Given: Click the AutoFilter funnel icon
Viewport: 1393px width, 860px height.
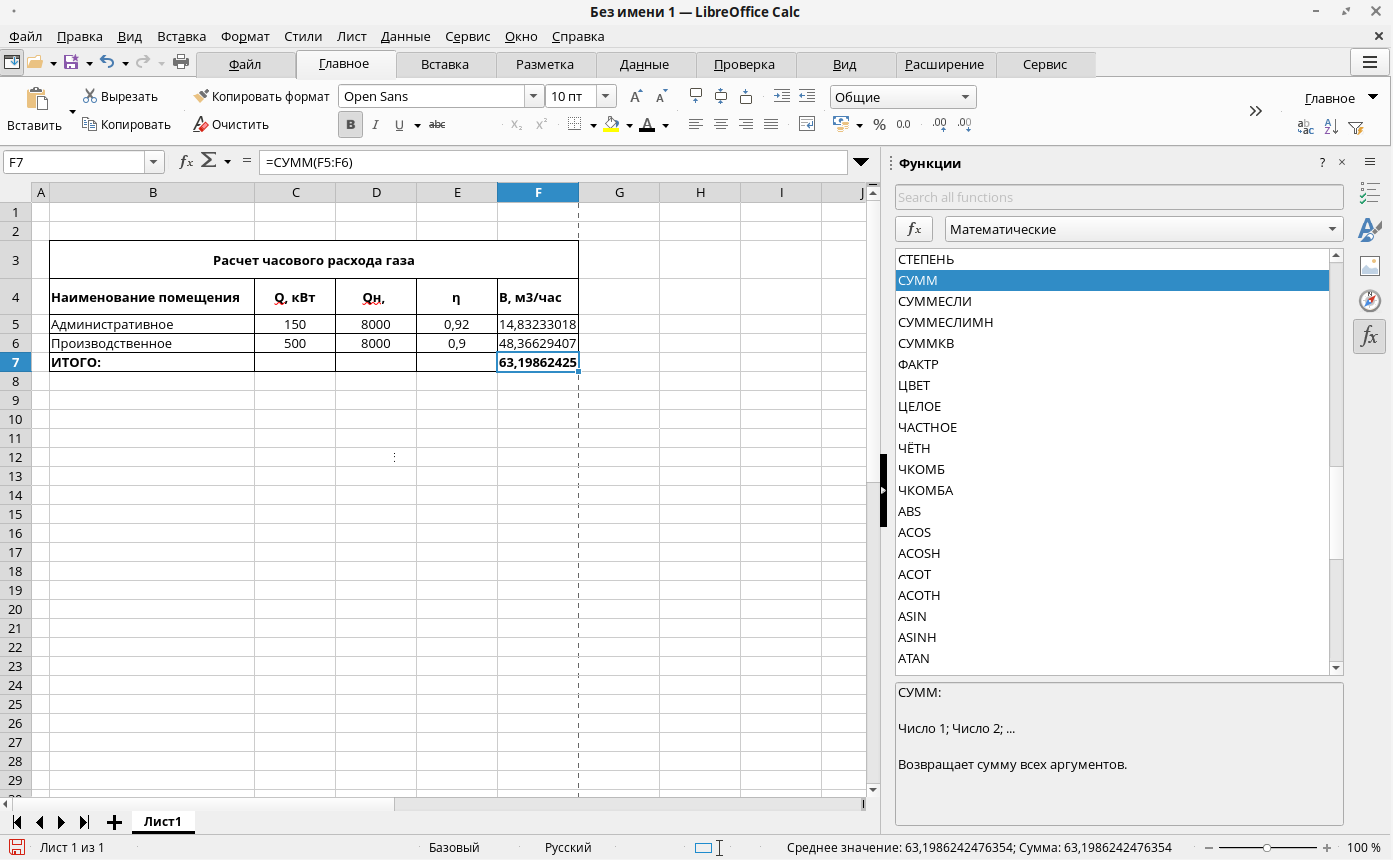Looking at the screenshot, I should 1356,126.
